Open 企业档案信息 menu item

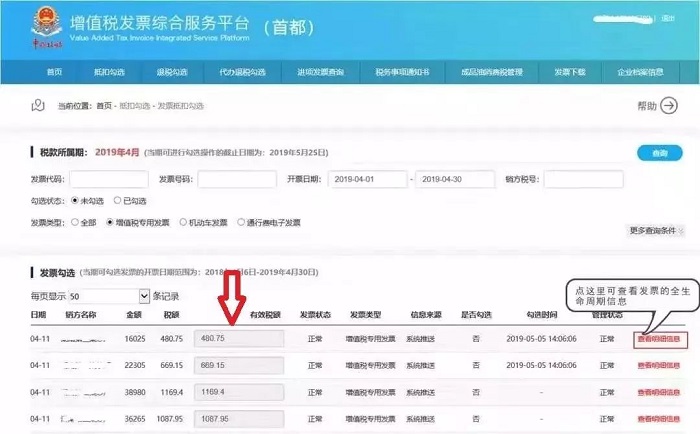pos(640,72)
